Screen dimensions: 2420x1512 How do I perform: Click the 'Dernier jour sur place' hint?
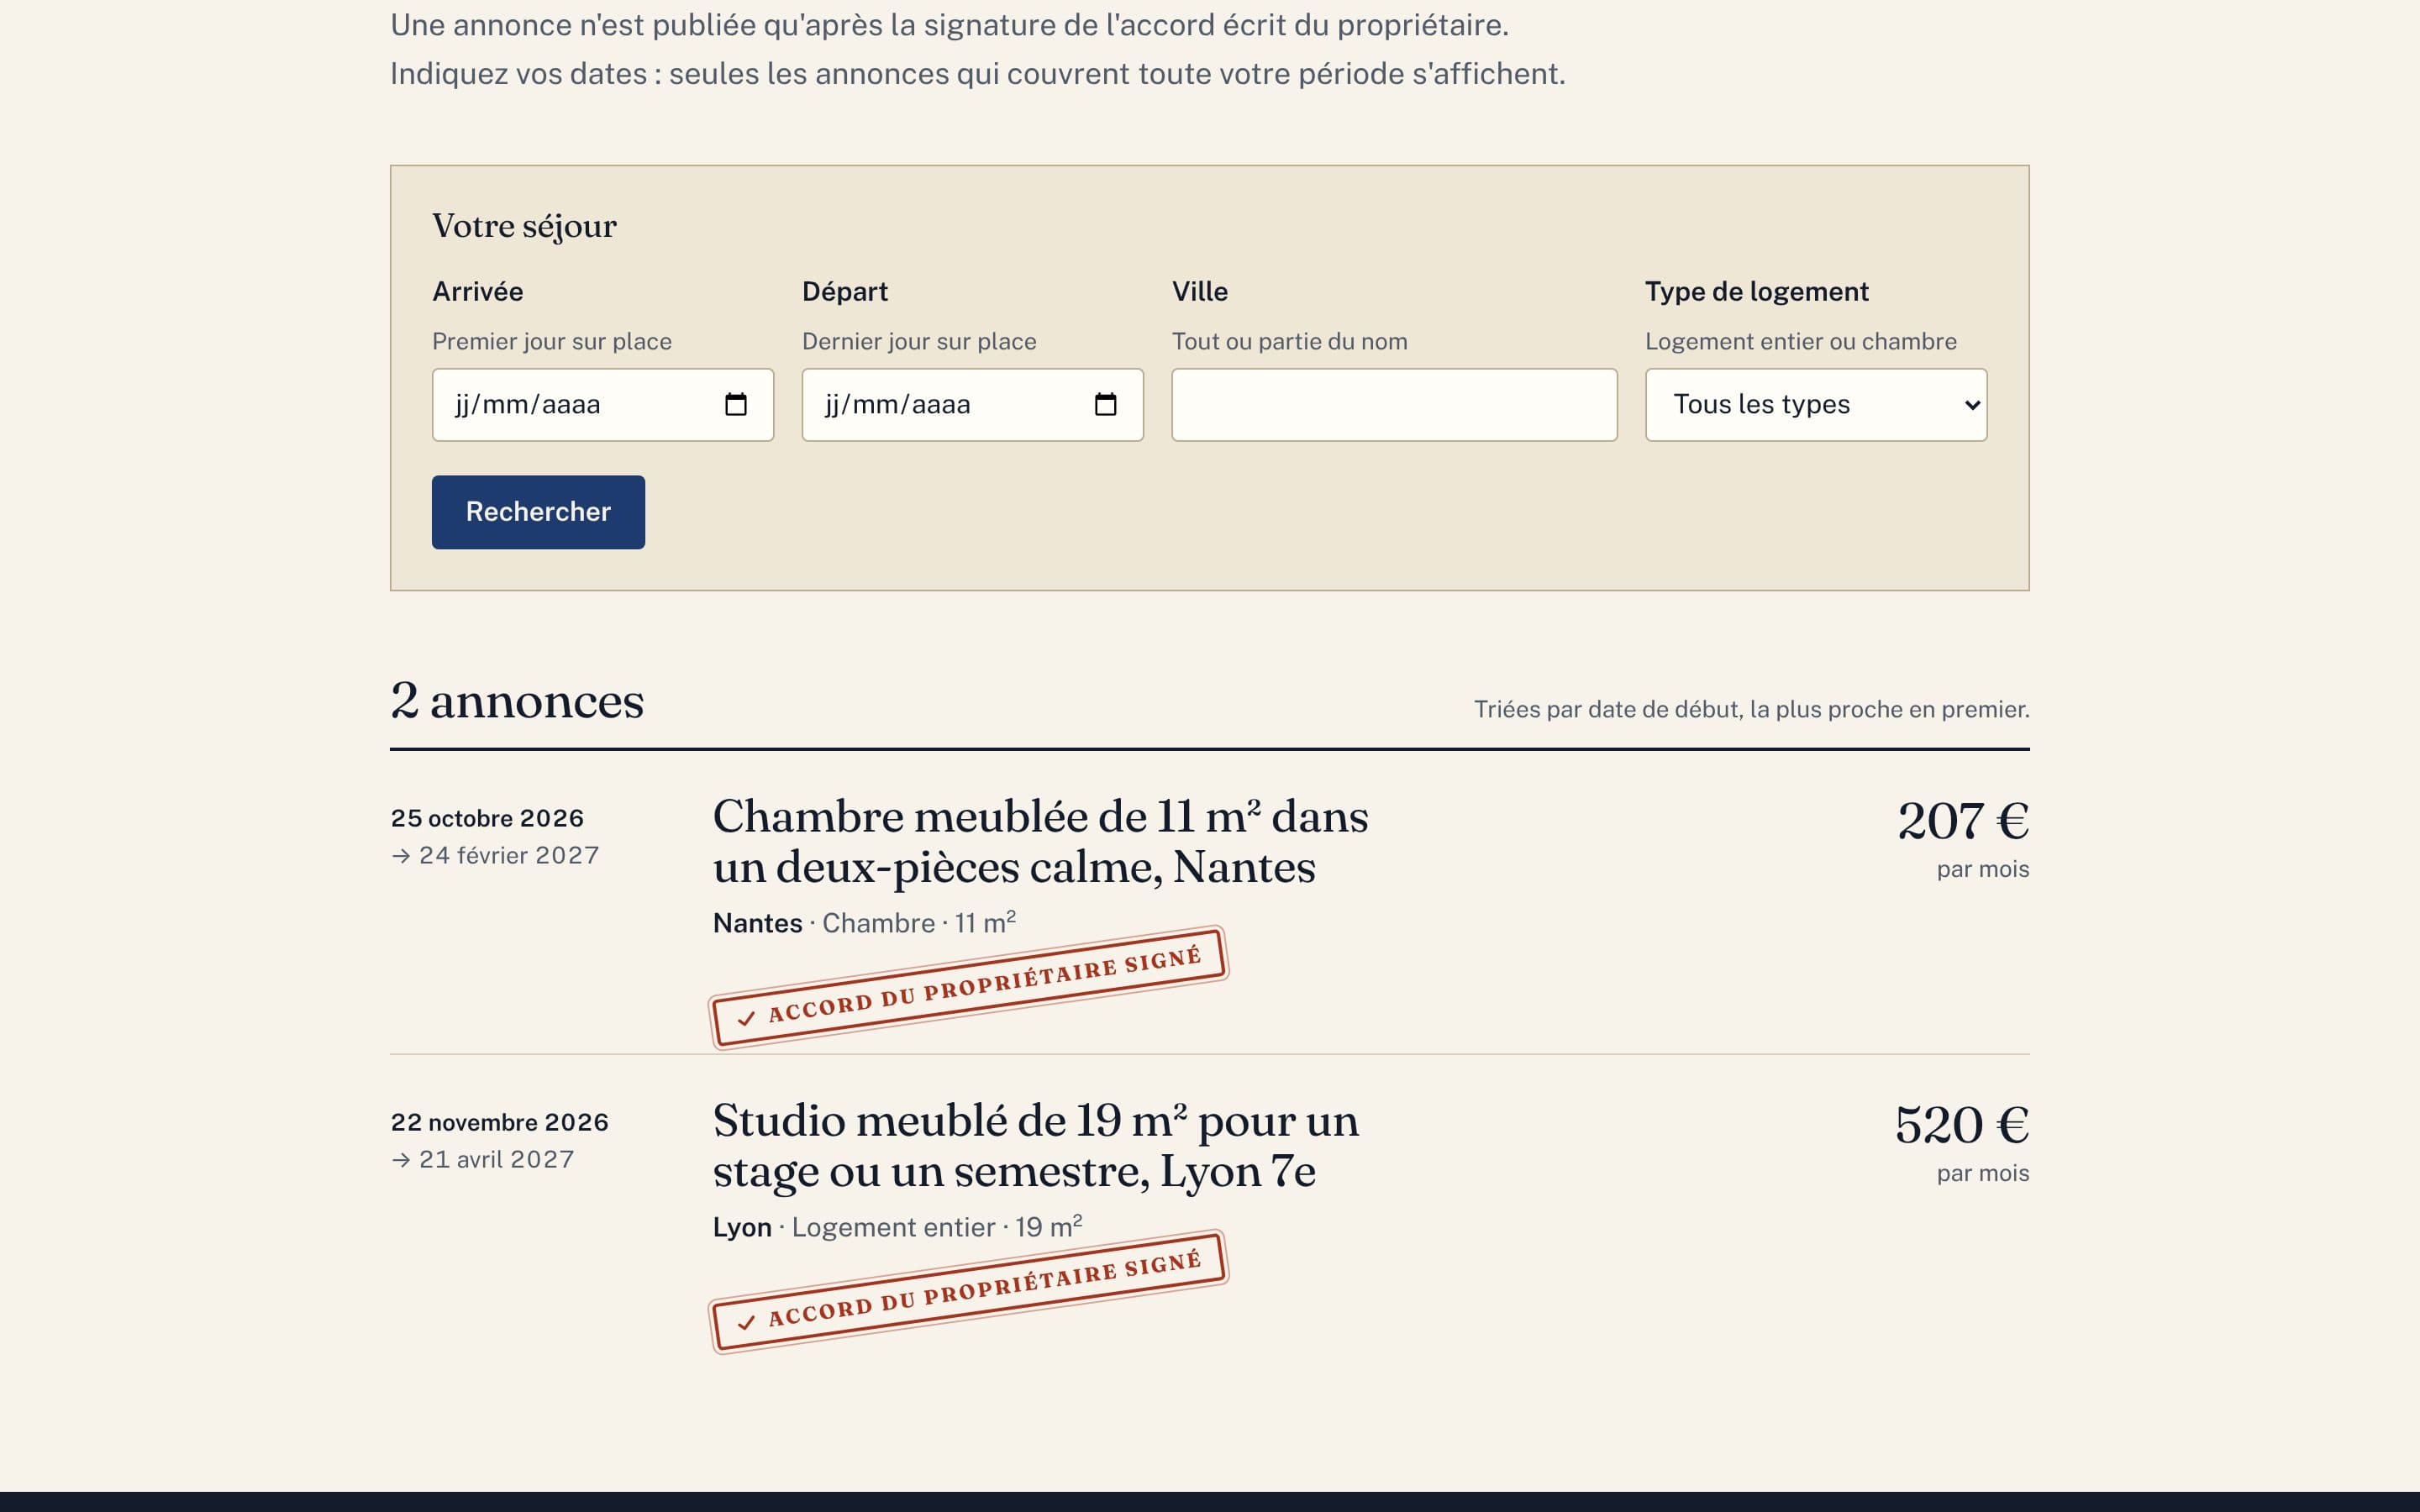(919, 341)
